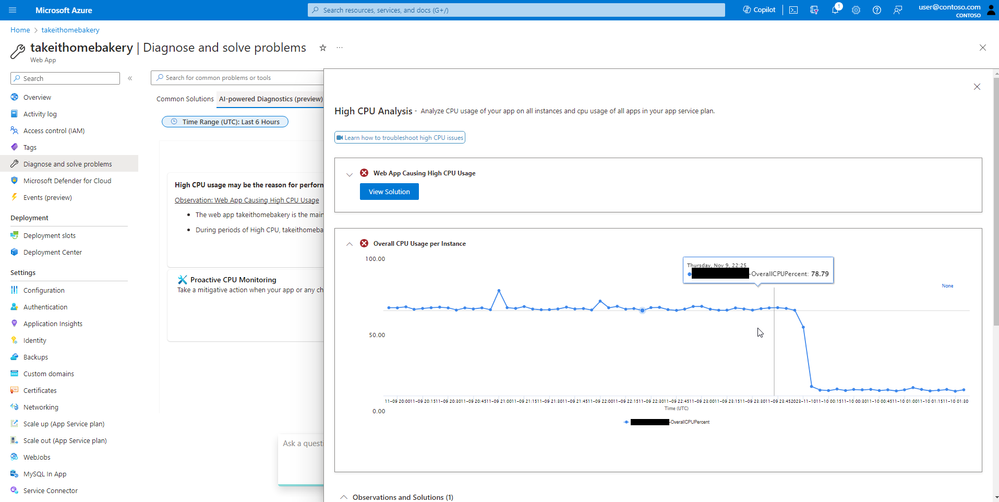Favorite this page with the star icon
The height and width of the screenshot is (502, 999).
click(322, 48)
